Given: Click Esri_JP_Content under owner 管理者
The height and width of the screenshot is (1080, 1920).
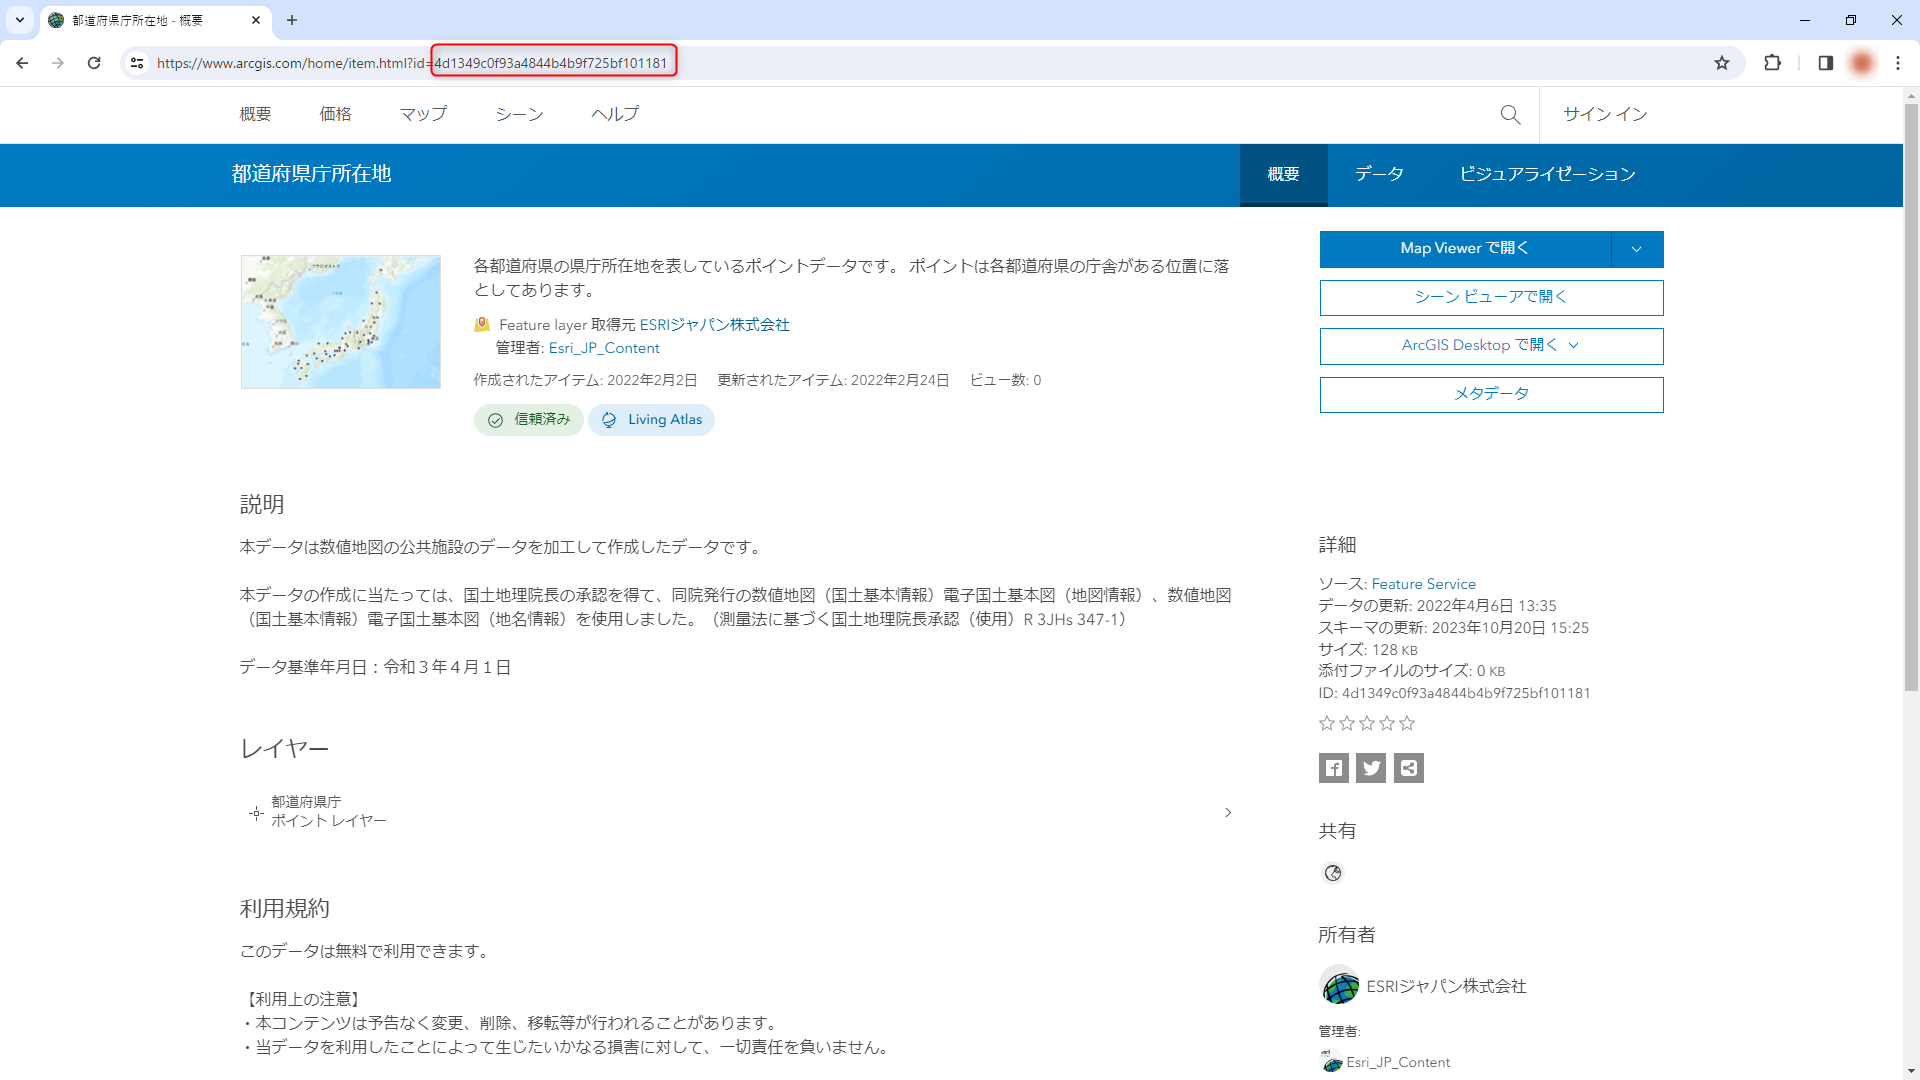Looking at the screenshot, I should (1398, 1063).
